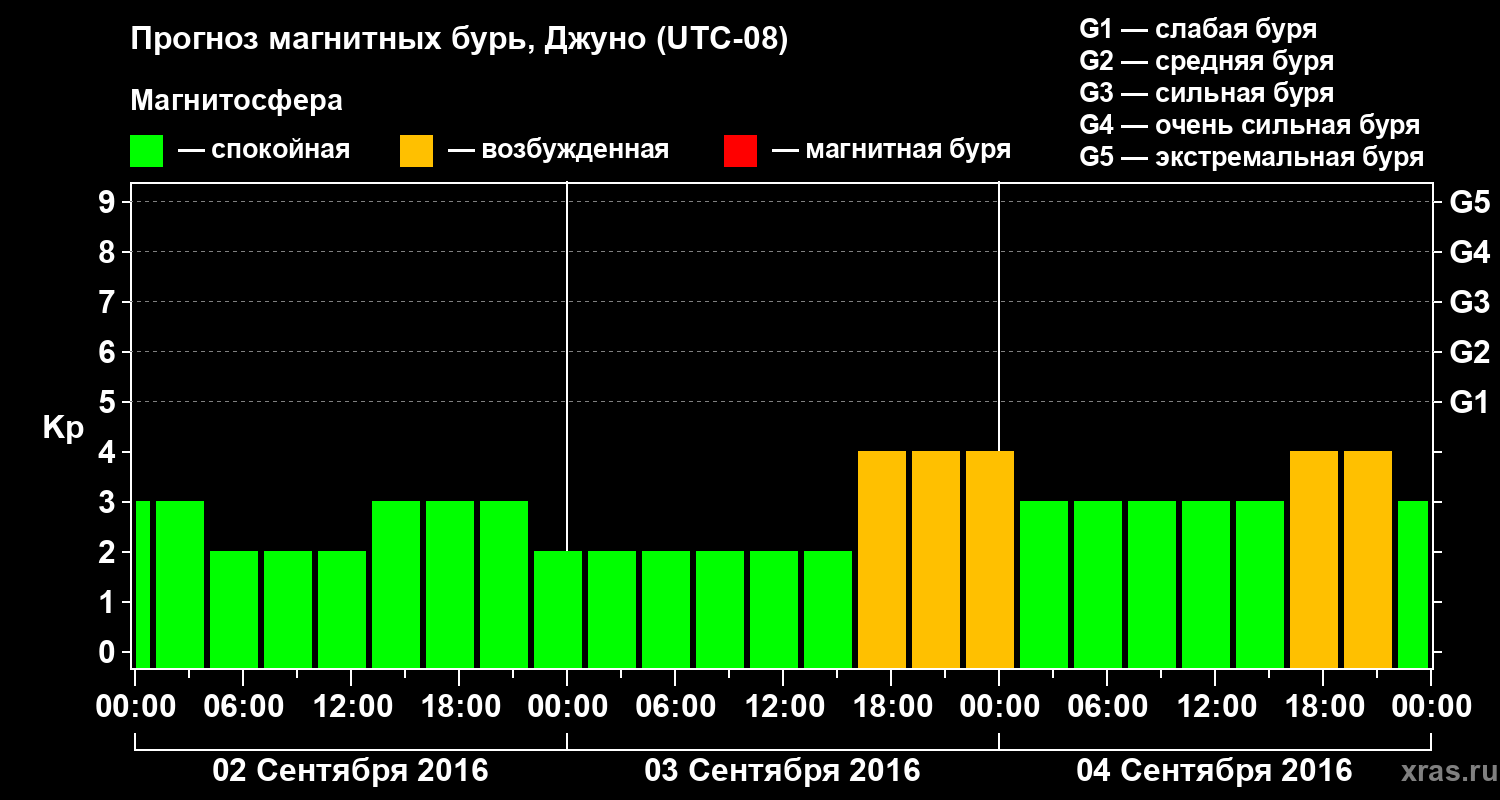The width and height of the screenshot is (1500, 800).
Task: Click the final green bar at the chart's right edge
Action: click(1413, 584)
